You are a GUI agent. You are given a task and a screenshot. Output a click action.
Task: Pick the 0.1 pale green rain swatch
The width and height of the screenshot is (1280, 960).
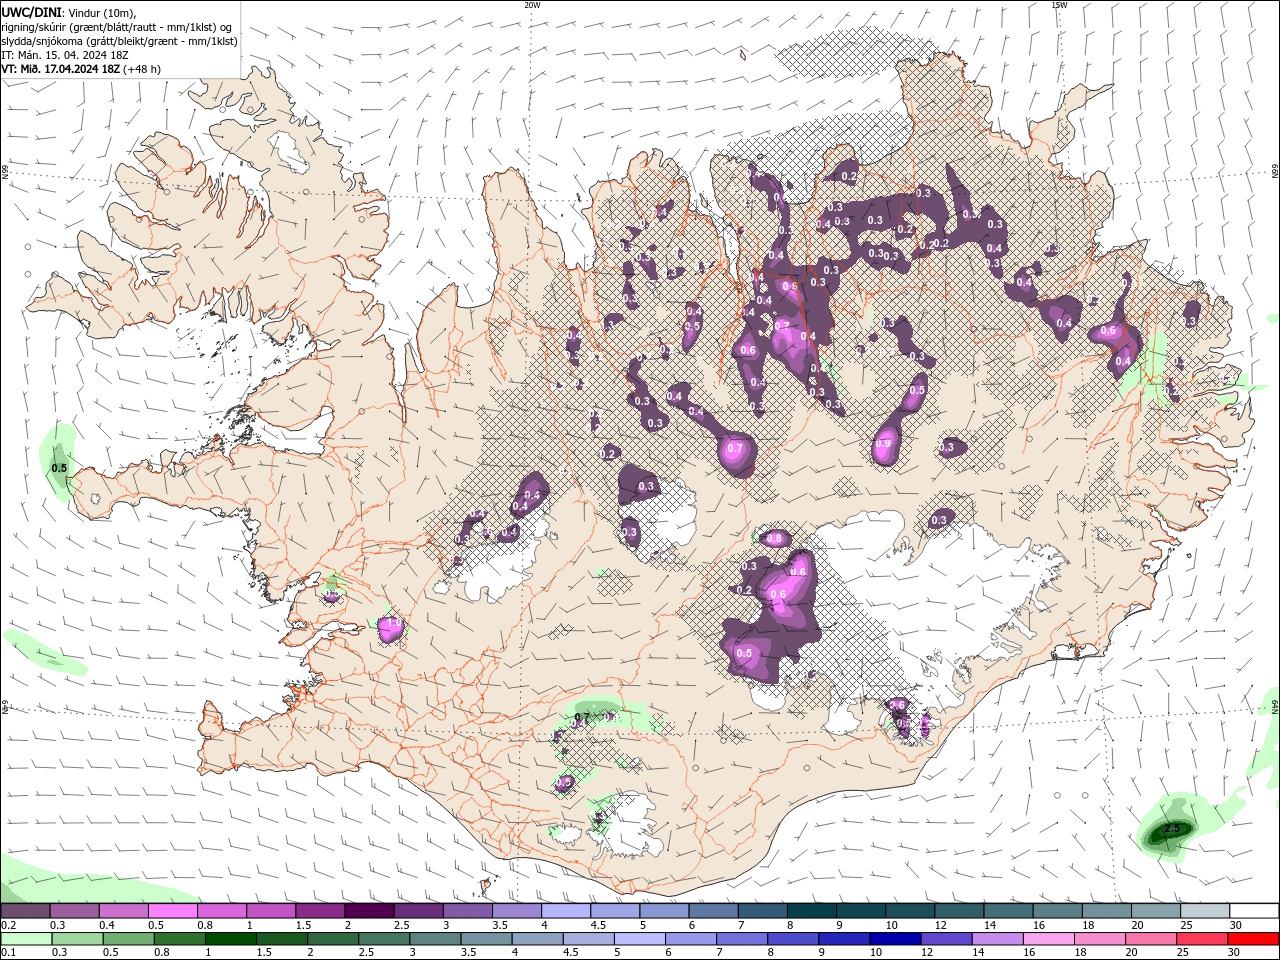point(26,939)
